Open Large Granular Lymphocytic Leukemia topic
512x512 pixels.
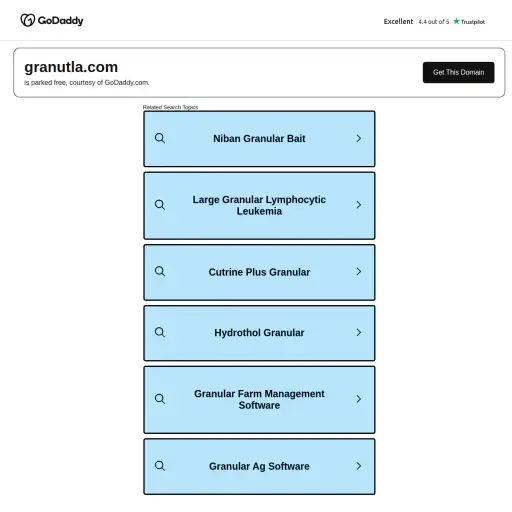point(259,205)
